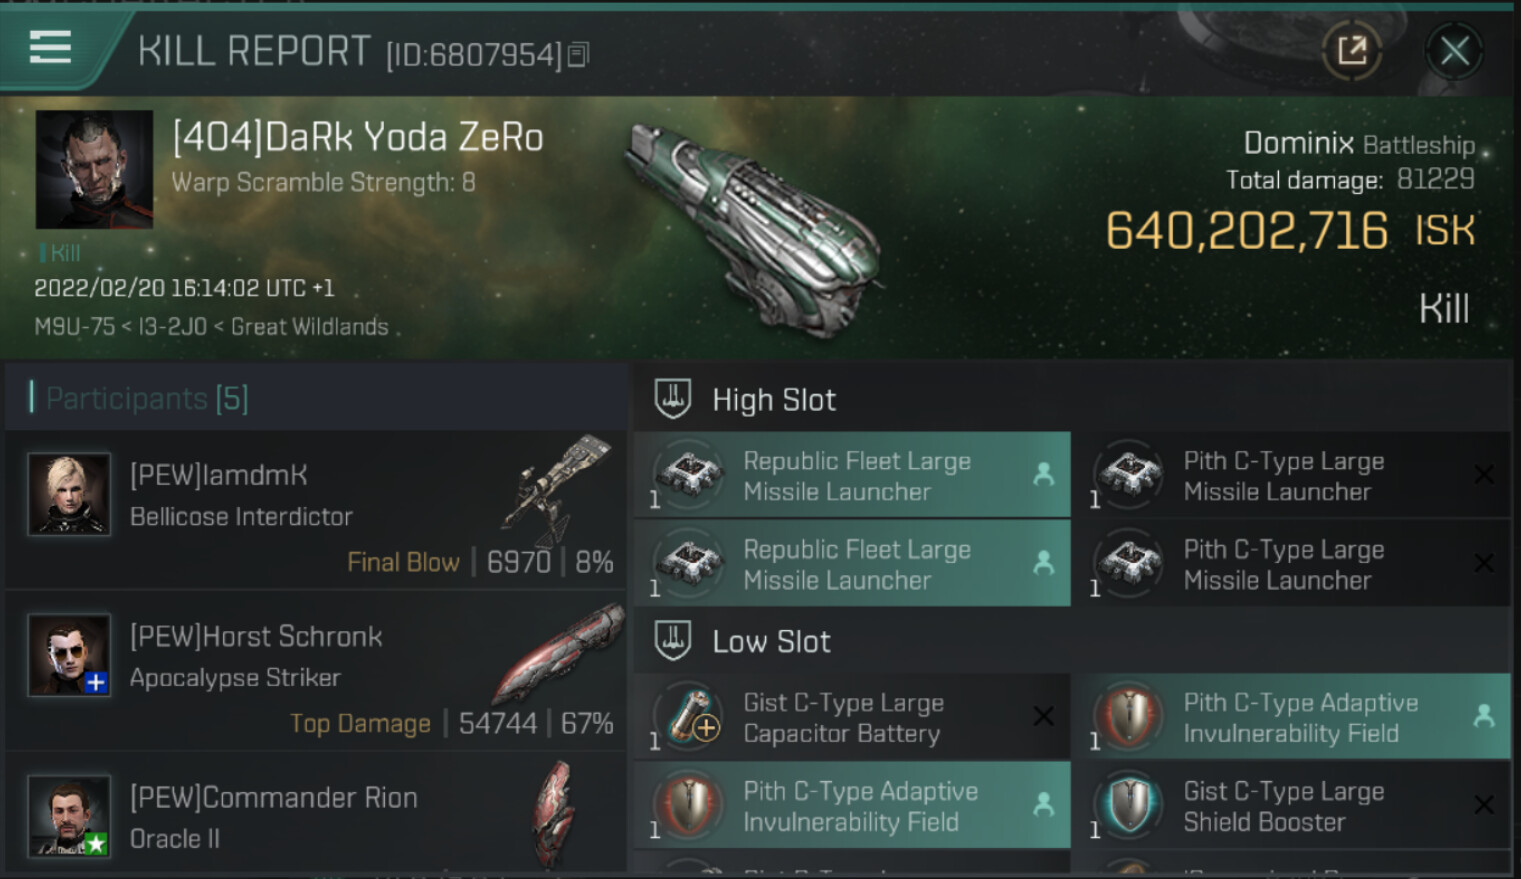Select first Republic Fleet Large Missile Launcher
The width and height of the screenshot is (1521, 879).
852,476
